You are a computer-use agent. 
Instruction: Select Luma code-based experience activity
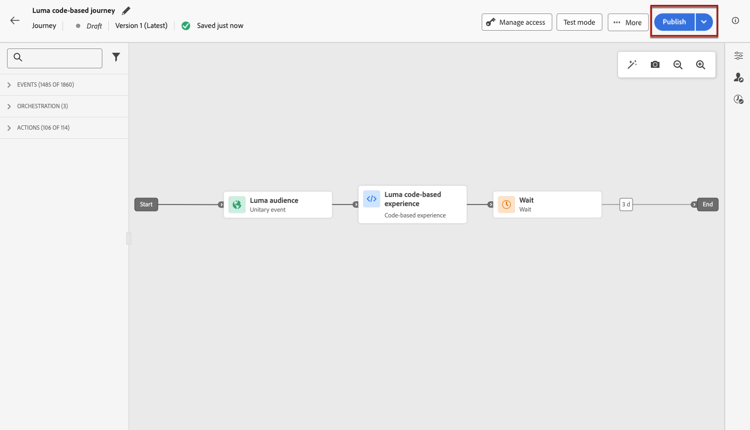click(412, 204)
